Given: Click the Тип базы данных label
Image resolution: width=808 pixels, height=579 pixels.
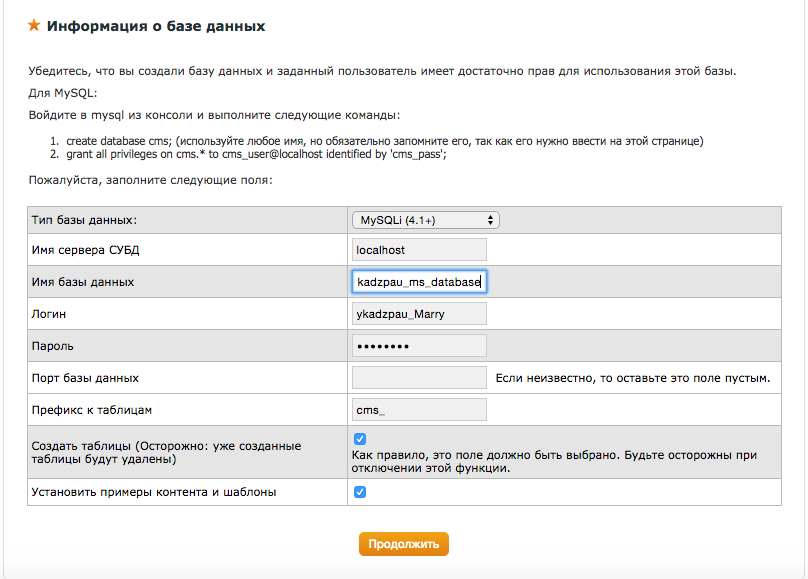Looking at the screenshot, I should point(84,220).
